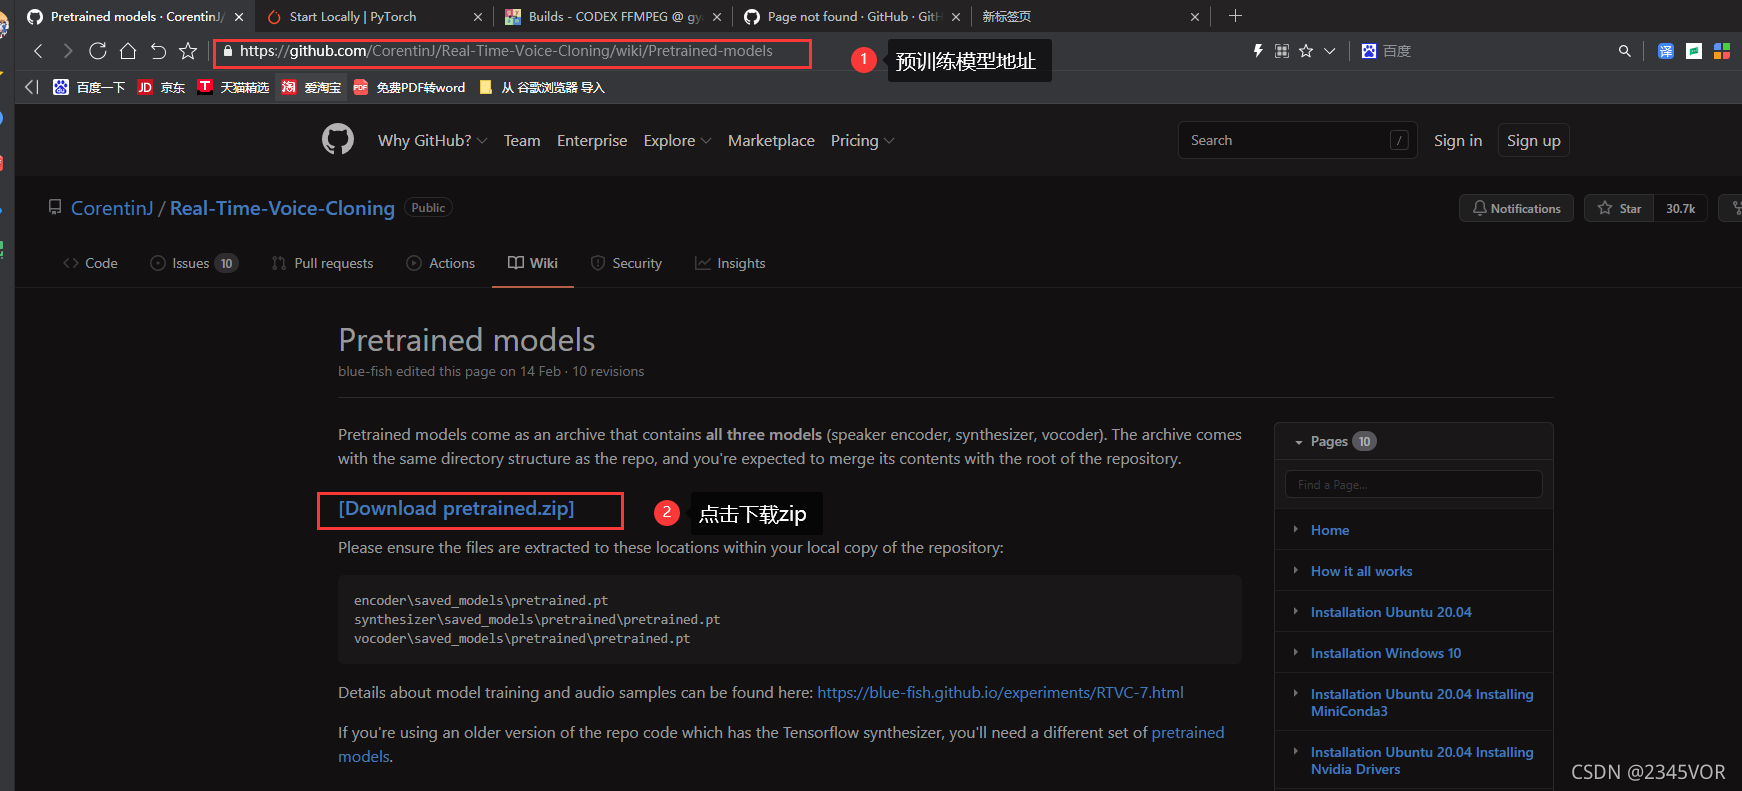Switch to Builds CODEX FFMPEG tab

point(612,16)
